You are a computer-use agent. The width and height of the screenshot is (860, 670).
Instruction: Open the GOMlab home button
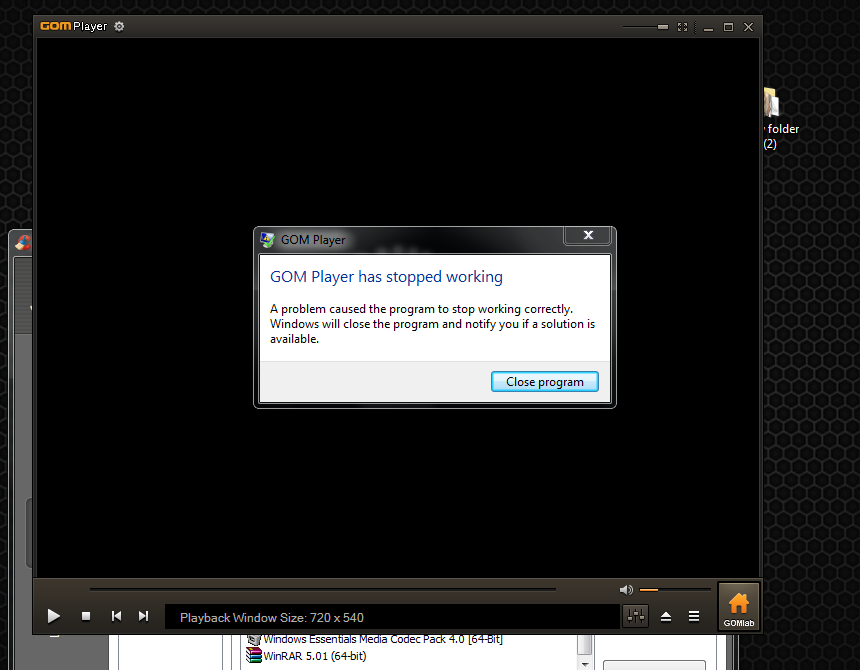coord(739,606)
